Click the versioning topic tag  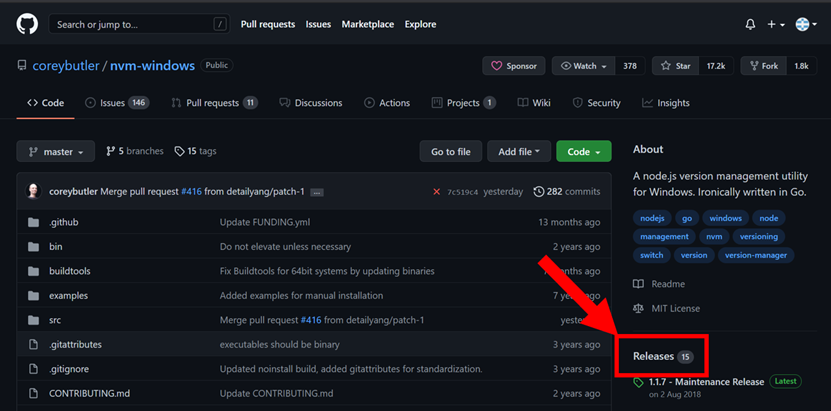tap(759, 237)
